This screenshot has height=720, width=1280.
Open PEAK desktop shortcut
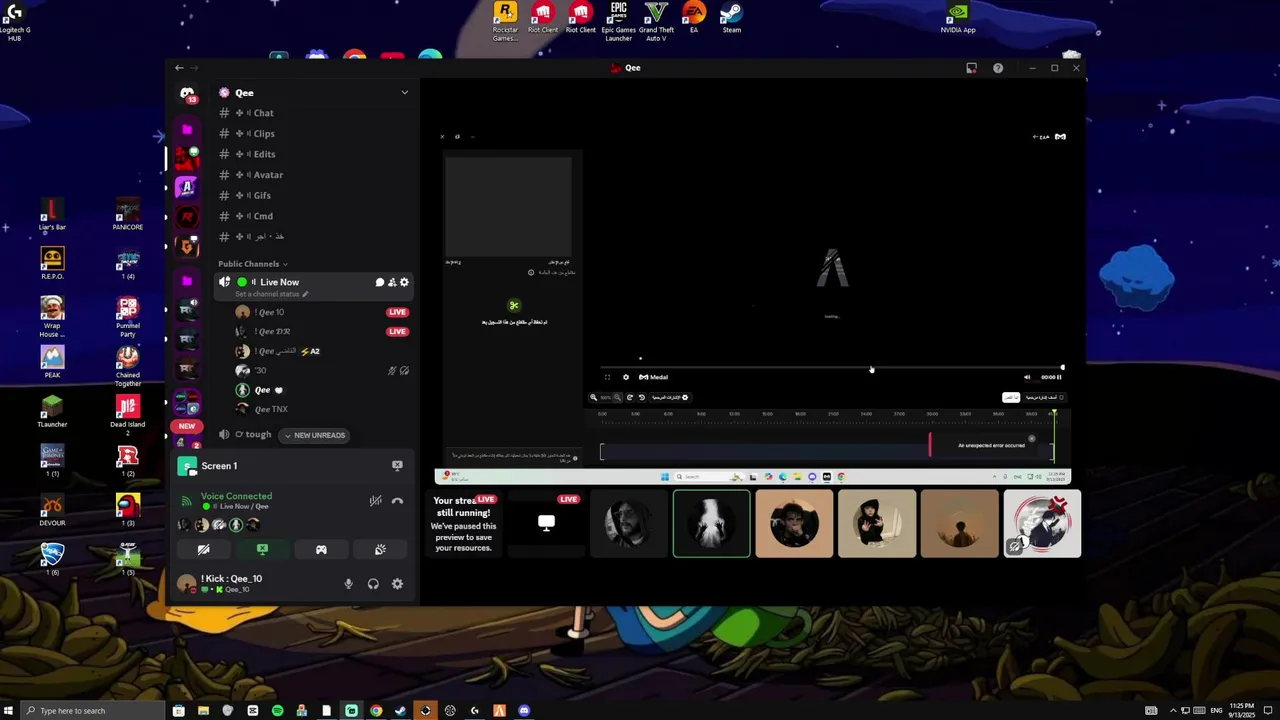tap(52, 362)
